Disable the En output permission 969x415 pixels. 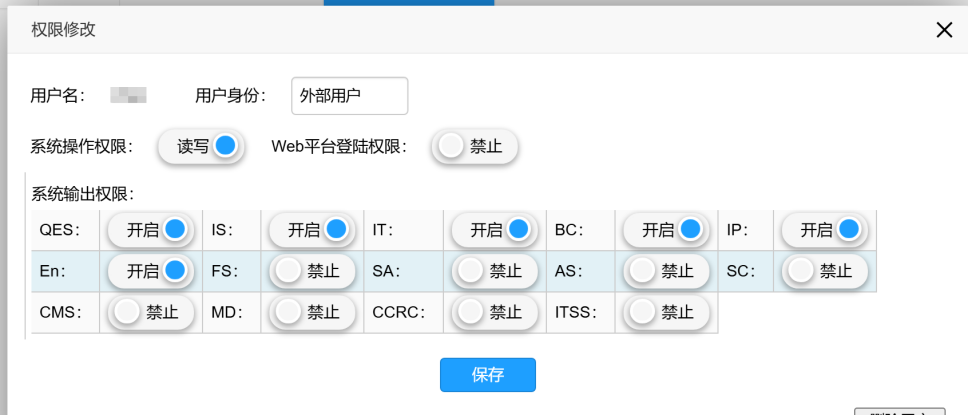150,271
